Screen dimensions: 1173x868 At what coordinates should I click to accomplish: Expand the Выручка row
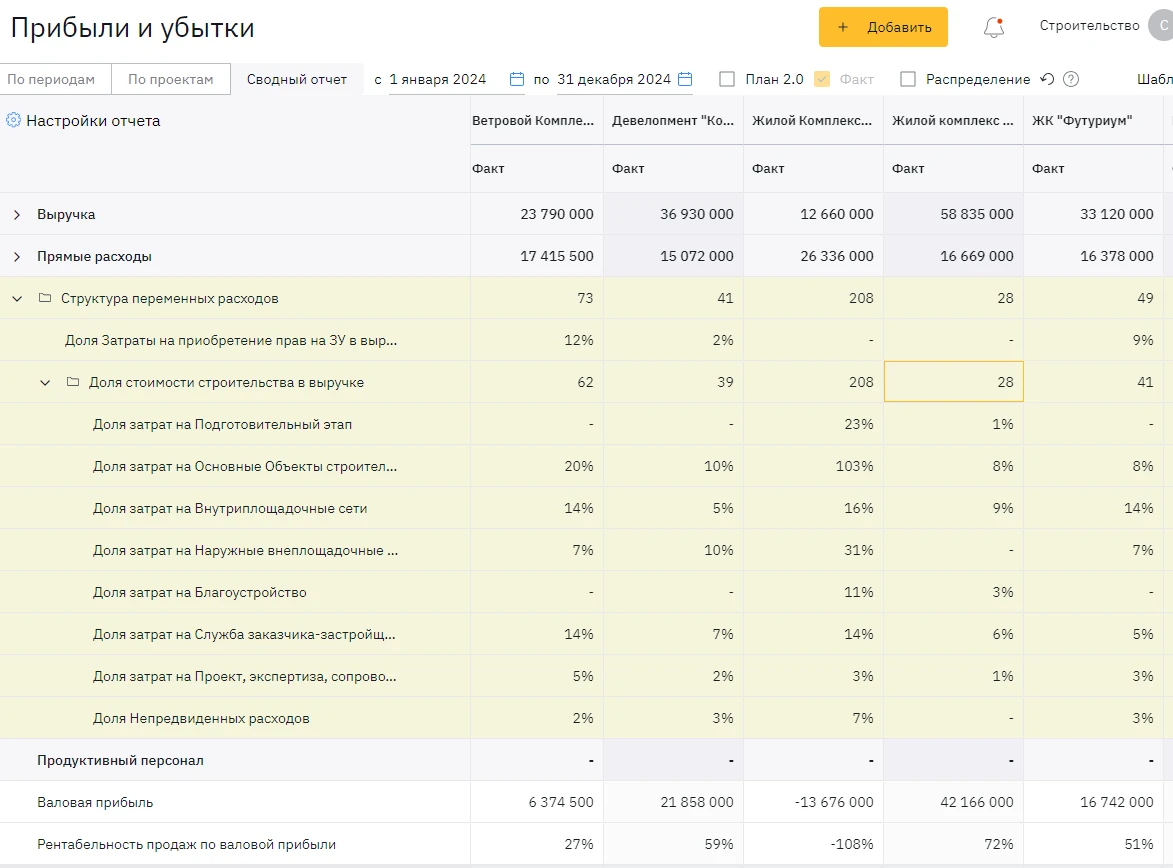(x=17, y=214)
